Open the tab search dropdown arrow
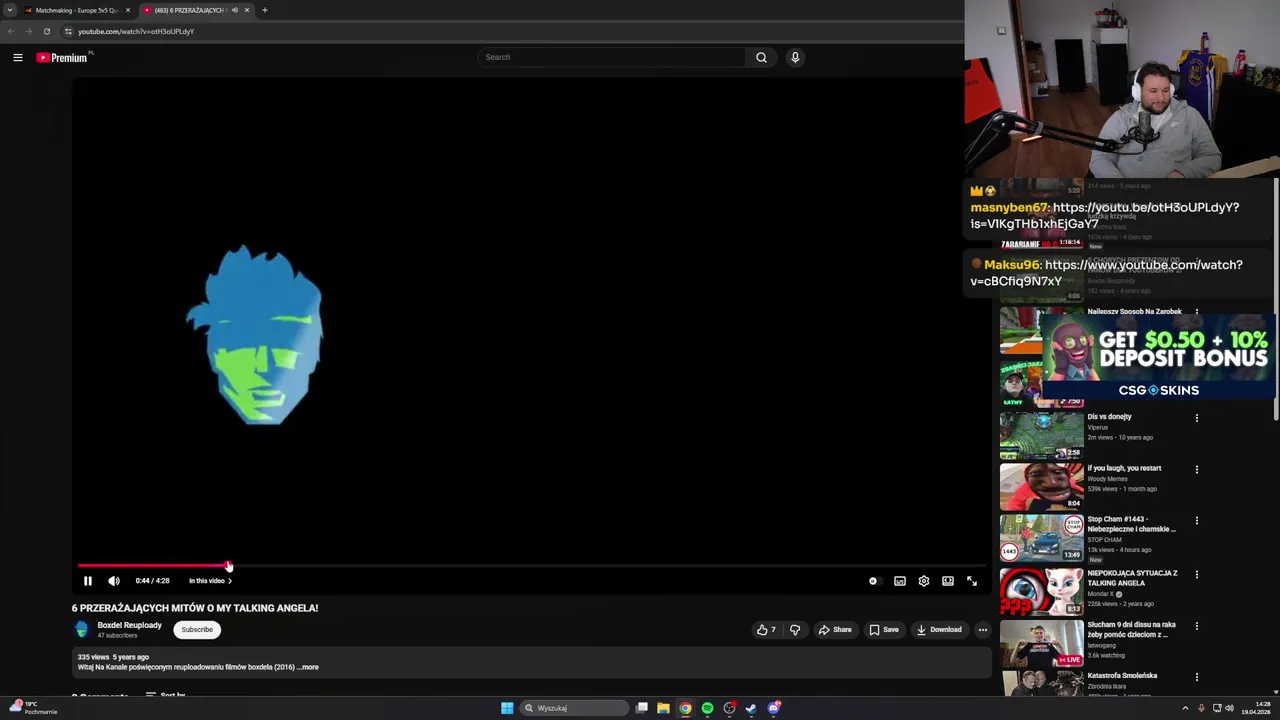Screen dimensions: 1280x720 click(x=10, y=10)
